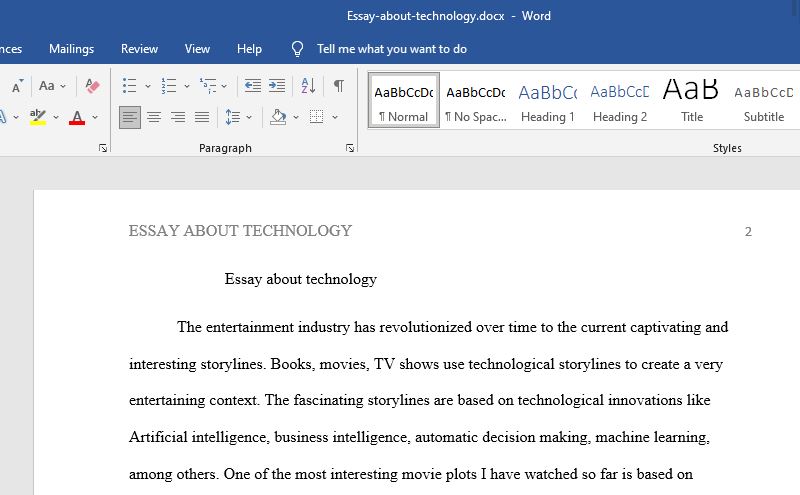Open the Change Case Aa button
The height and width of the screenshot is (495, 800).
[x=47, y=86]
